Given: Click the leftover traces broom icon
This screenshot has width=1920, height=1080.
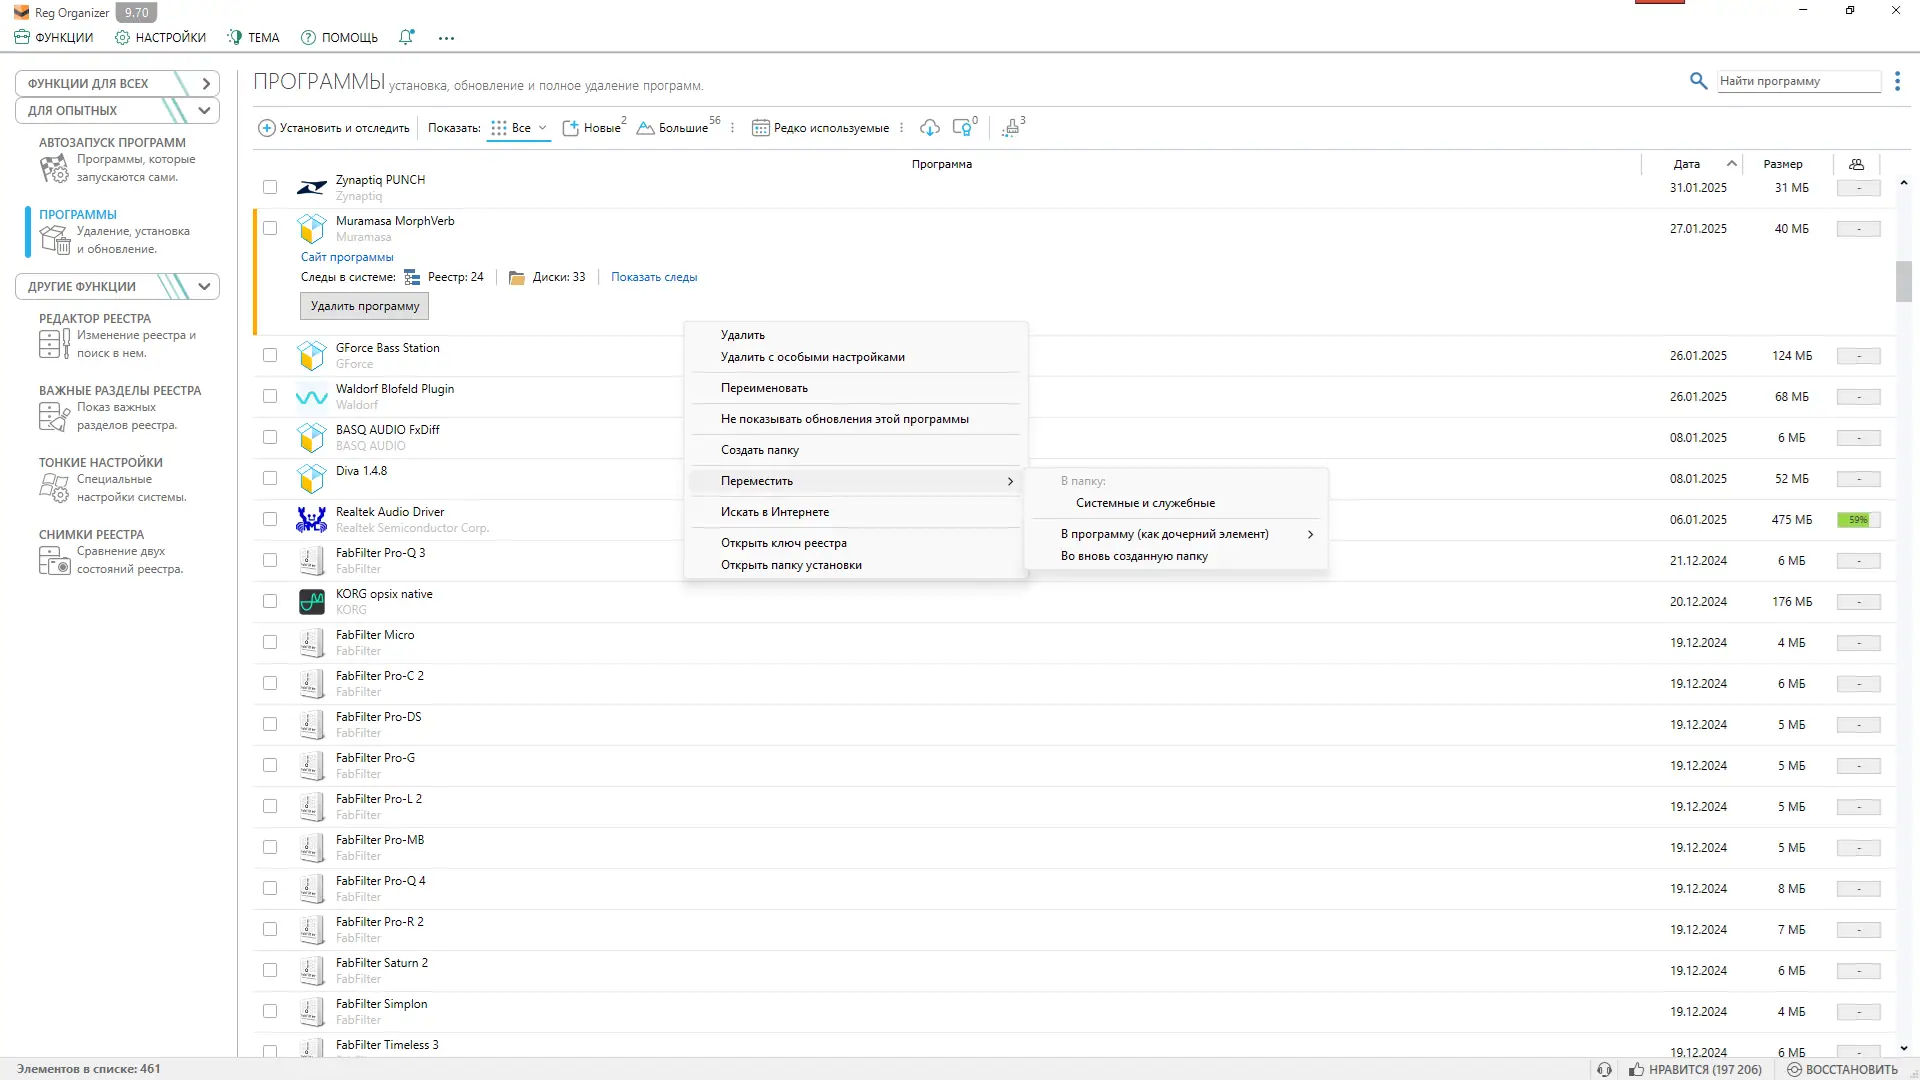Looking at the screenshot, I should pos(1011,128).
